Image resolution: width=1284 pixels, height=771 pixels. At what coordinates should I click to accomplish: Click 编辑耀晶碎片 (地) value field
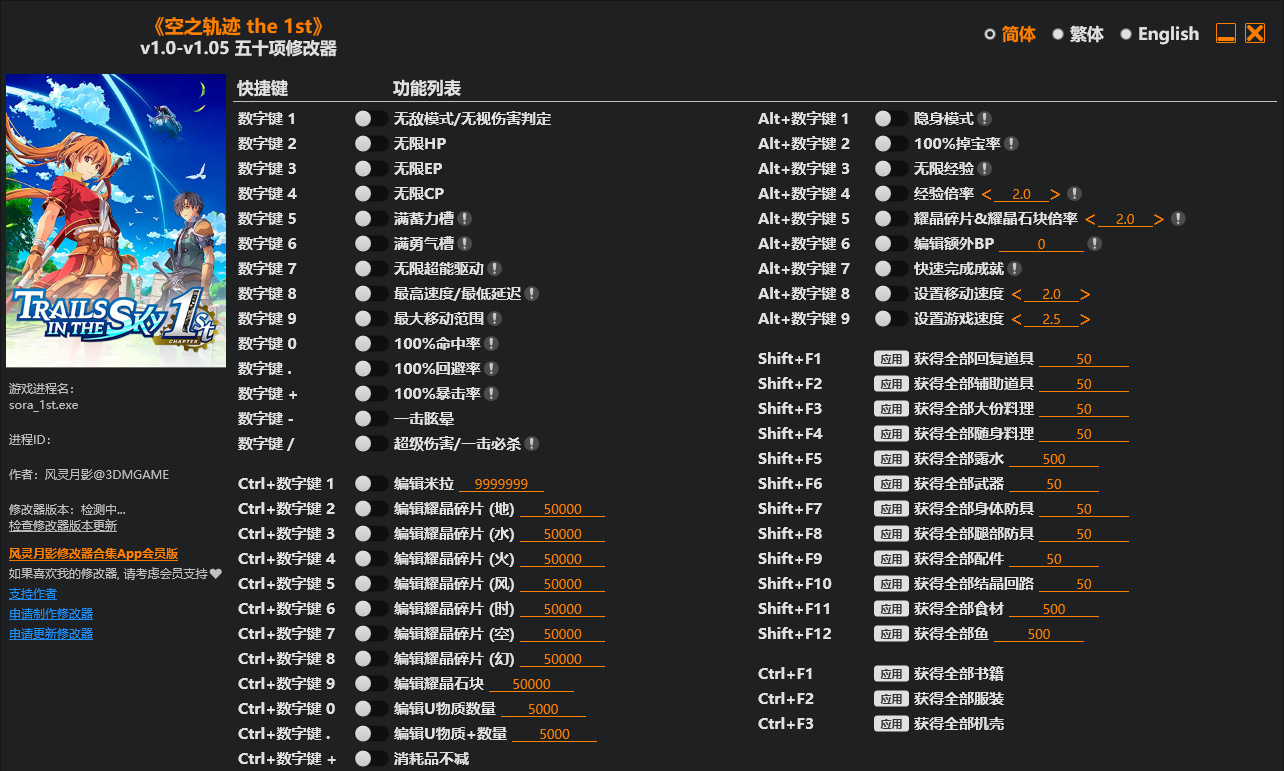tap(563, 509)
